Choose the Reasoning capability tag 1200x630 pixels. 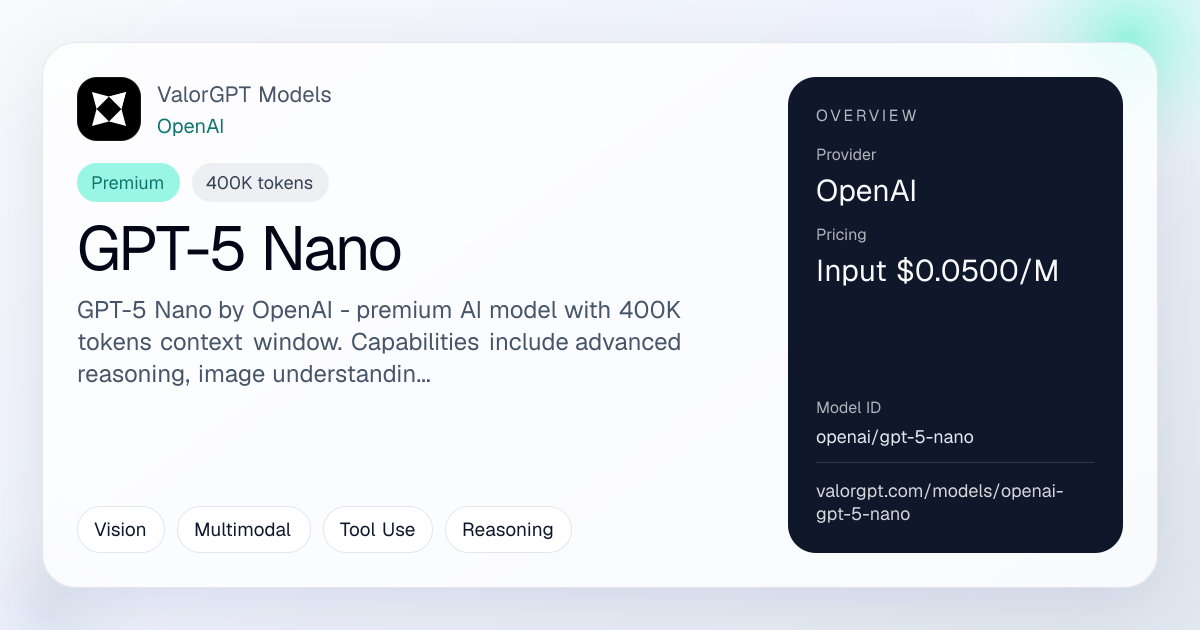point(508,530)
